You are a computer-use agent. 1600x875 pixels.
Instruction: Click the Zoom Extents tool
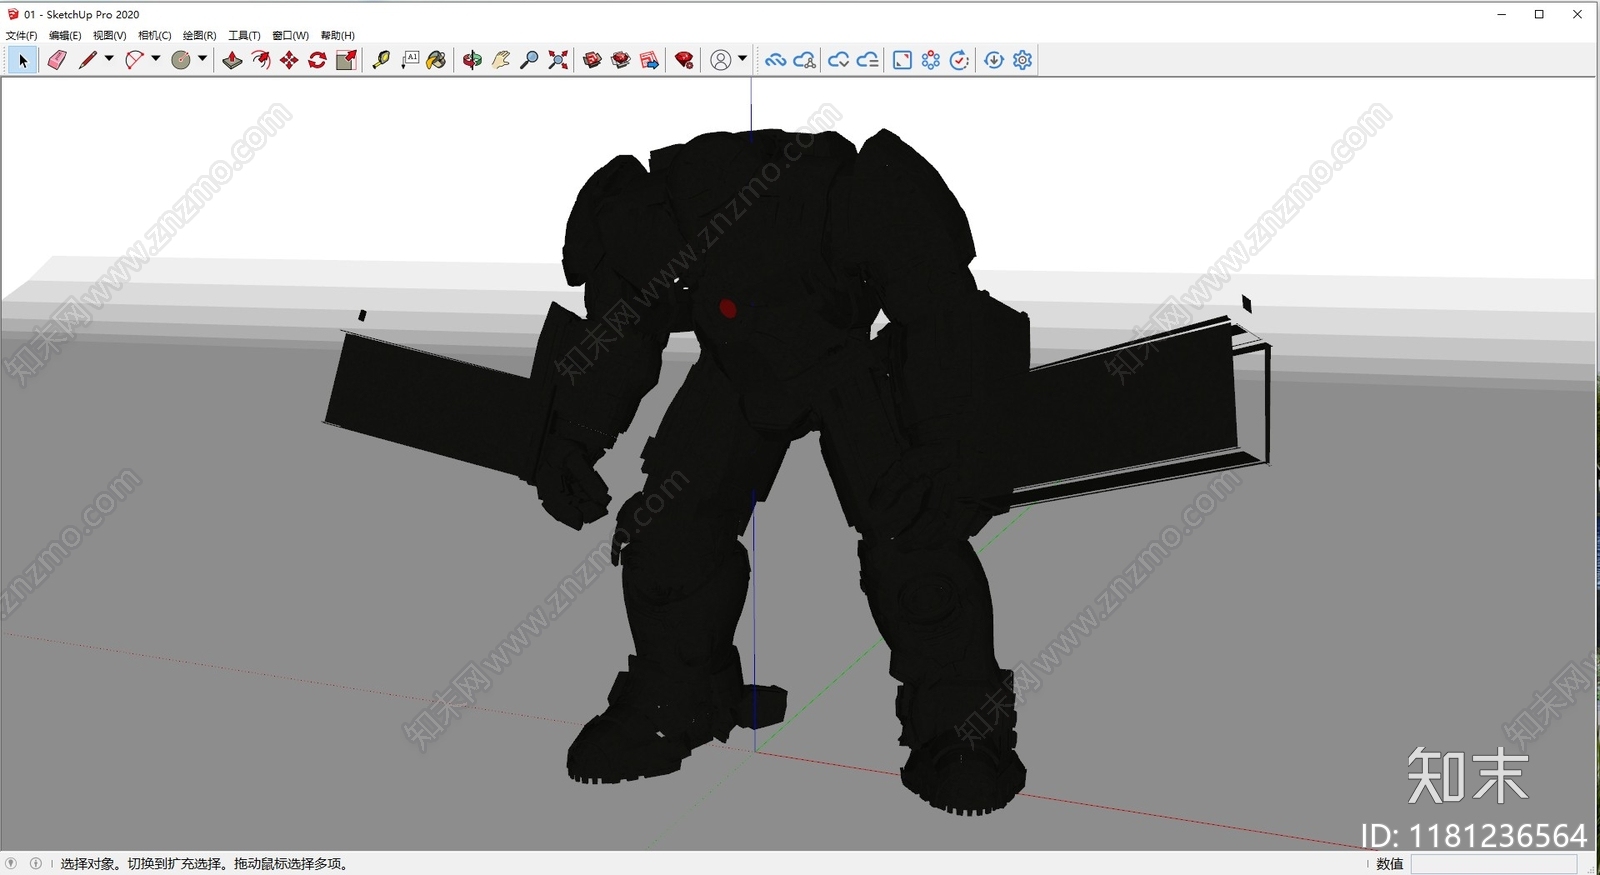pos(558,60)
